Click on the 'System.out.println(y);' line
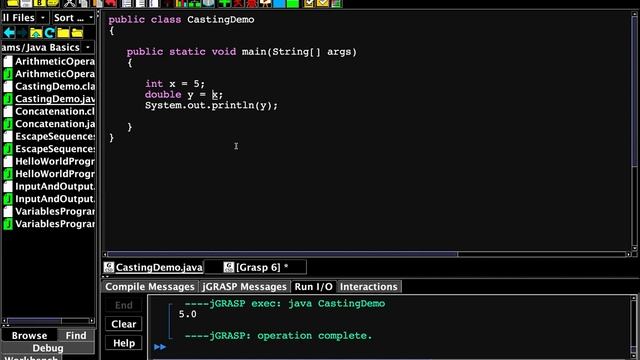Image resolution: width=640 pixels, height=360 pixels. click(x=211, y=105)
